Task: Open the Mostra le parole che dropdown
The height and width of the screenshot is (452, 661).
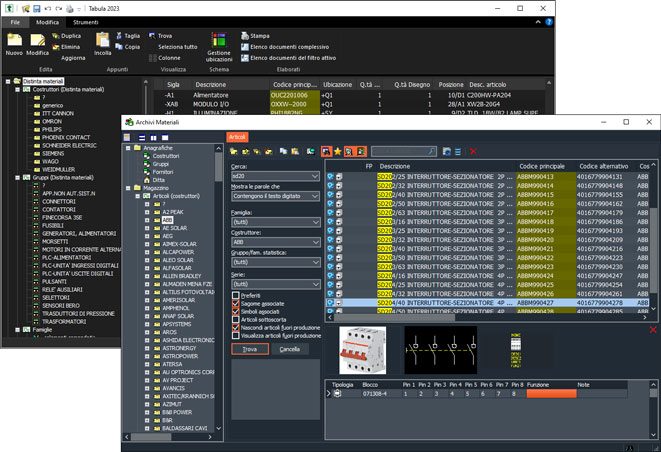Action: [276, 196]
